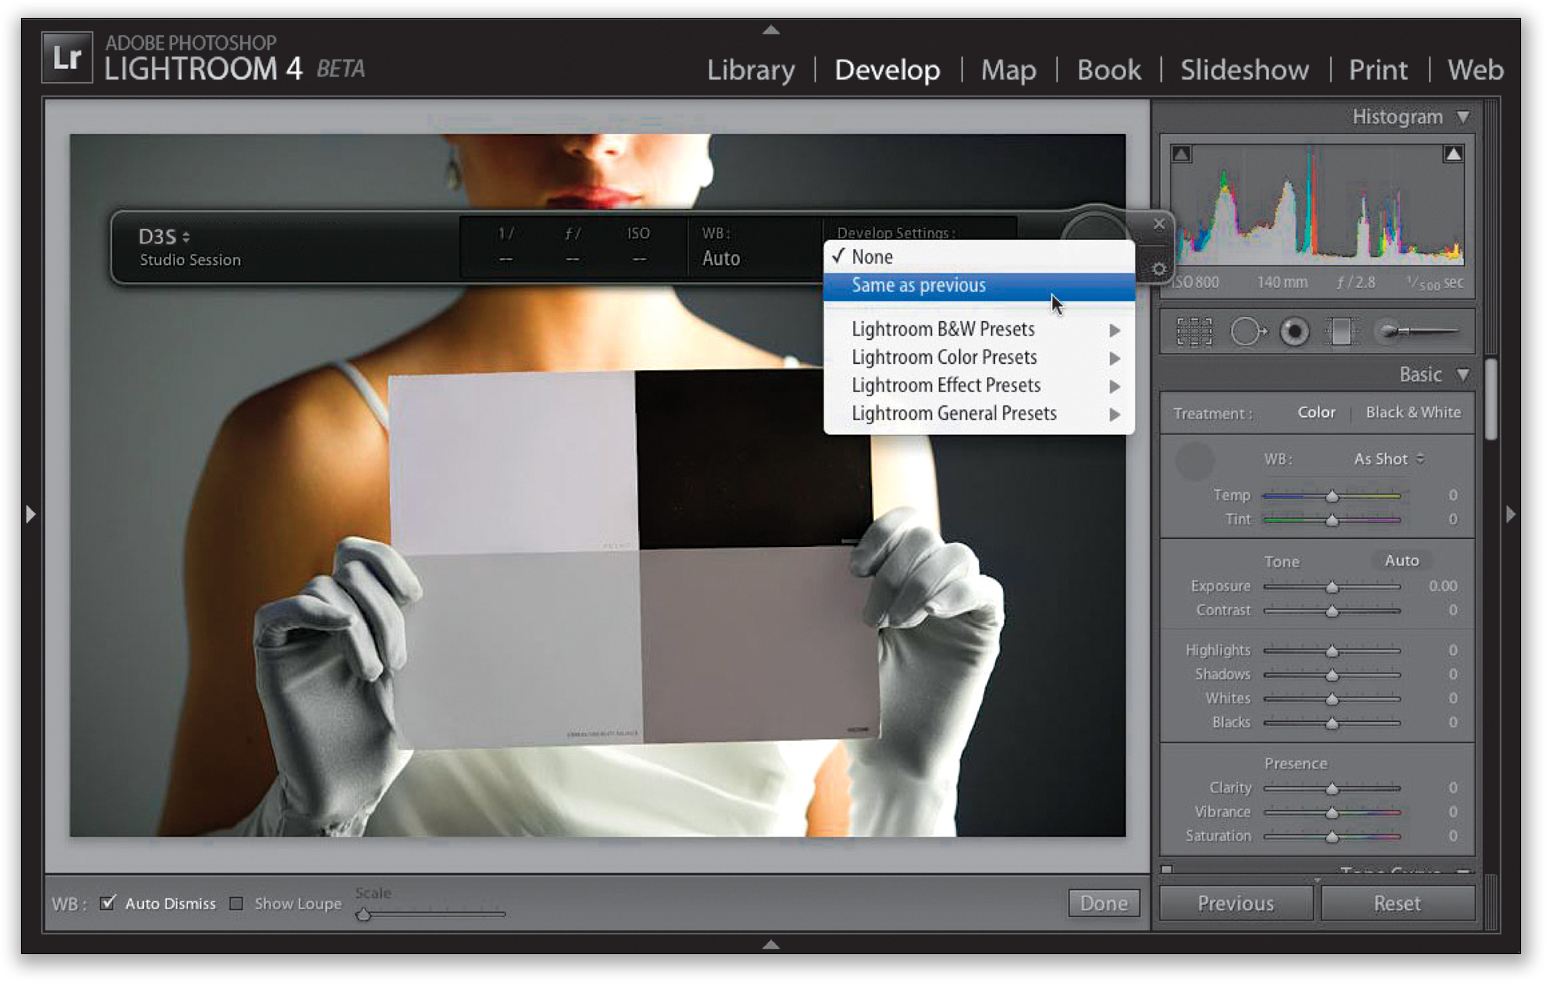Viewport: 1546px width, 982px height.
Task: Switch to the Map module
Action: coord(1008,70)
